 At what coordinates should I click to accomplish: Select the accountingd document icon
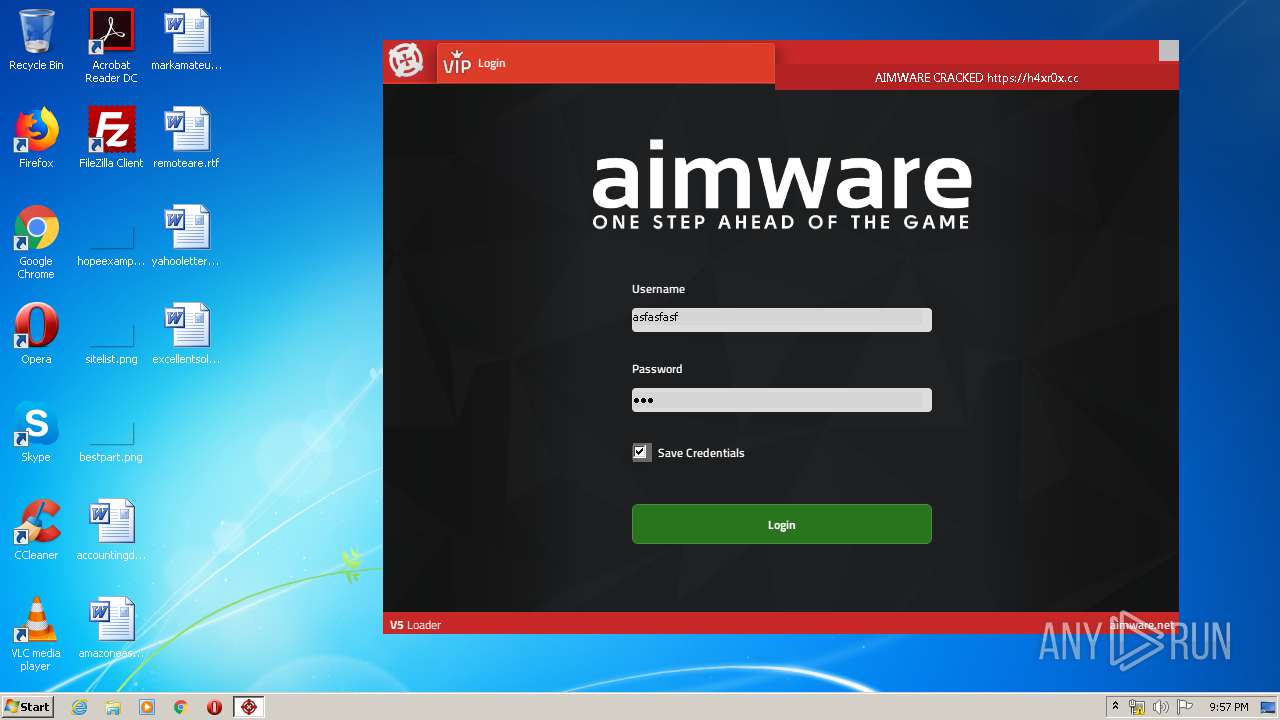pyautogui.click(x=111, y=530)
